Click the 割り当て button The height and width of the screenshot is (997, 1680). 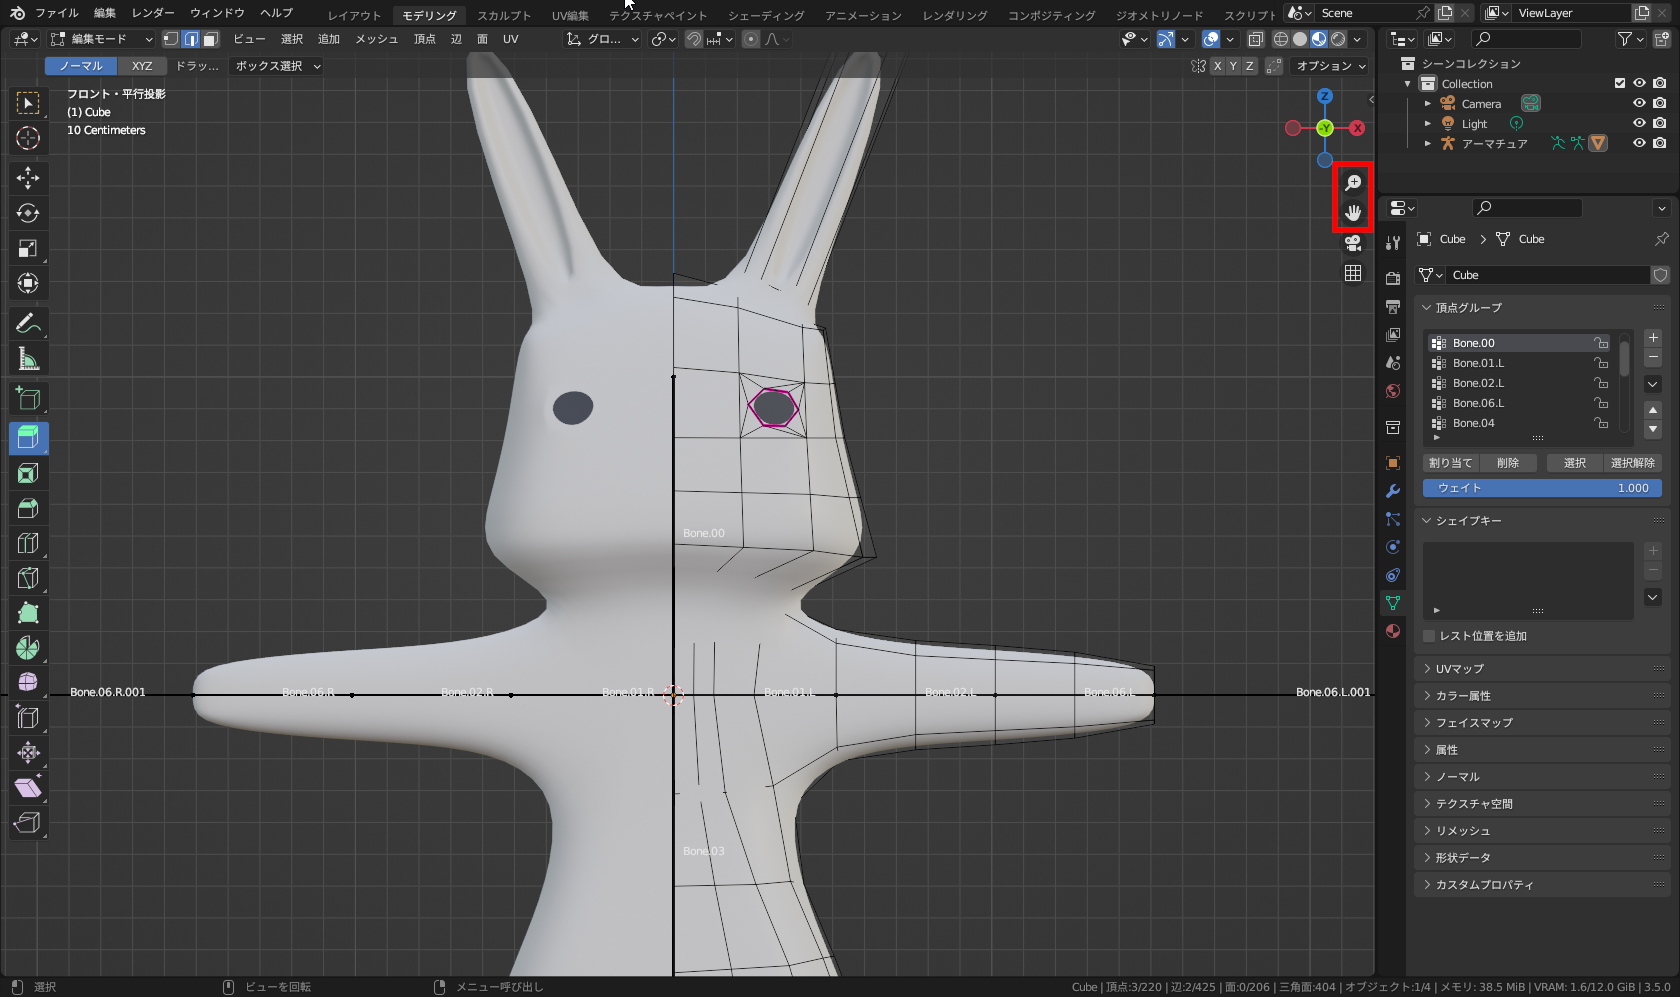1450,463
